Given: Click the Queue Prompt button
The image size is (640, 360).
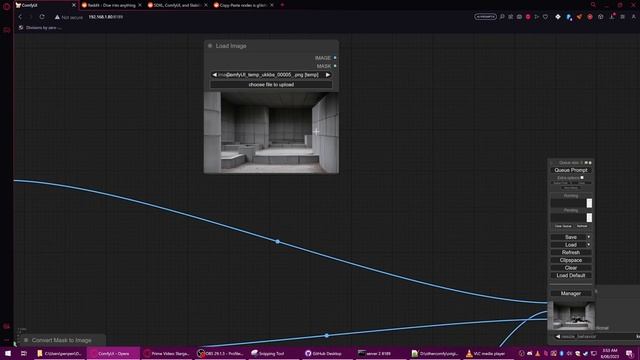Looking at the screenshot, I should [571, 170].
